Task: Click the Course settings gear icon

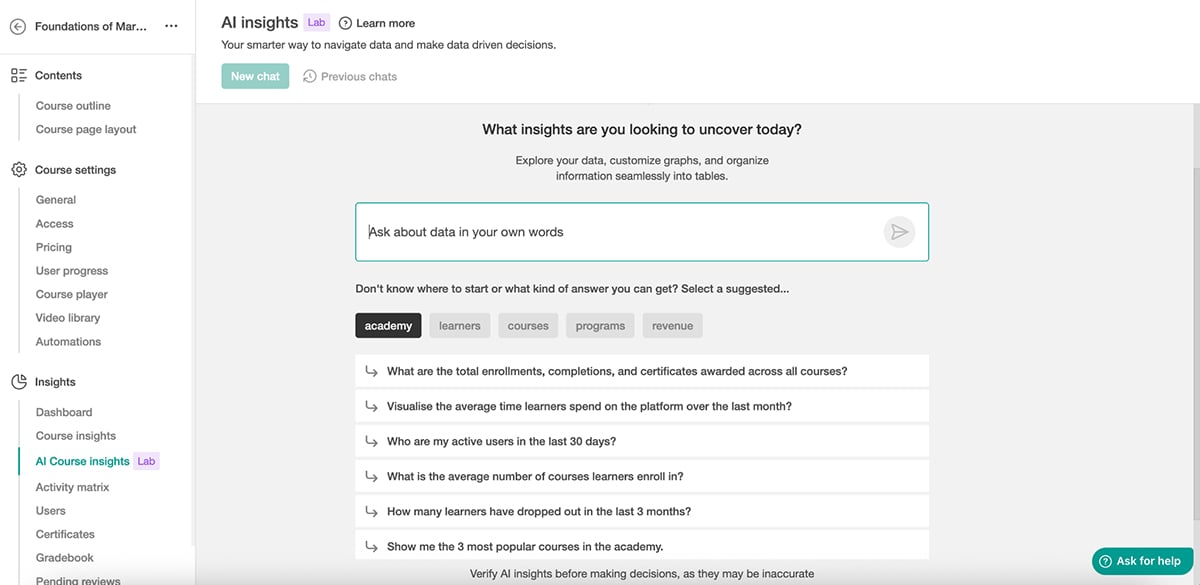Action: (18, 169)
